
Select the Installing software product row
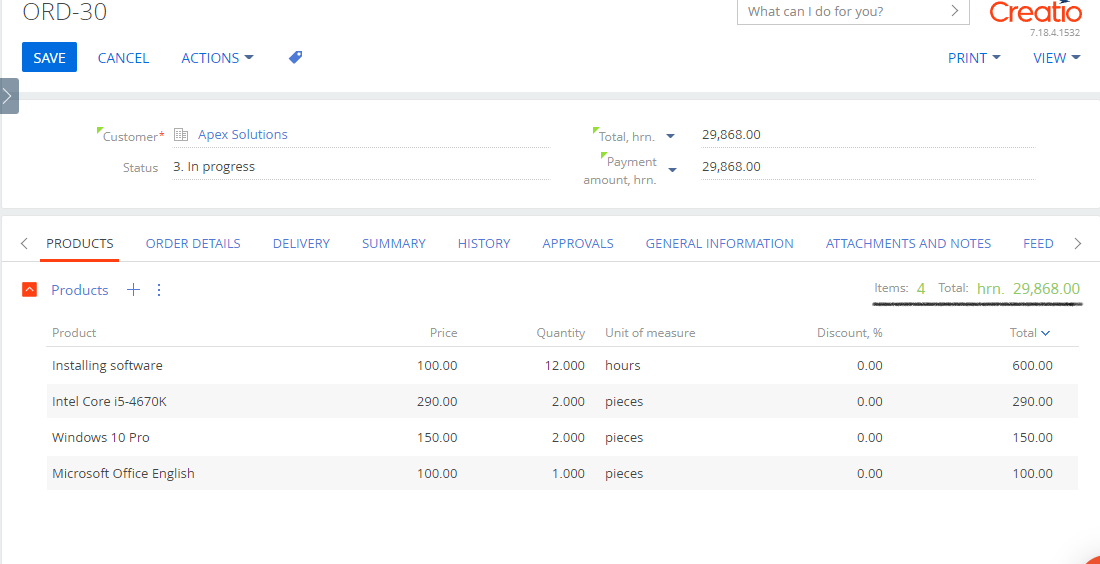pos(563,365)
